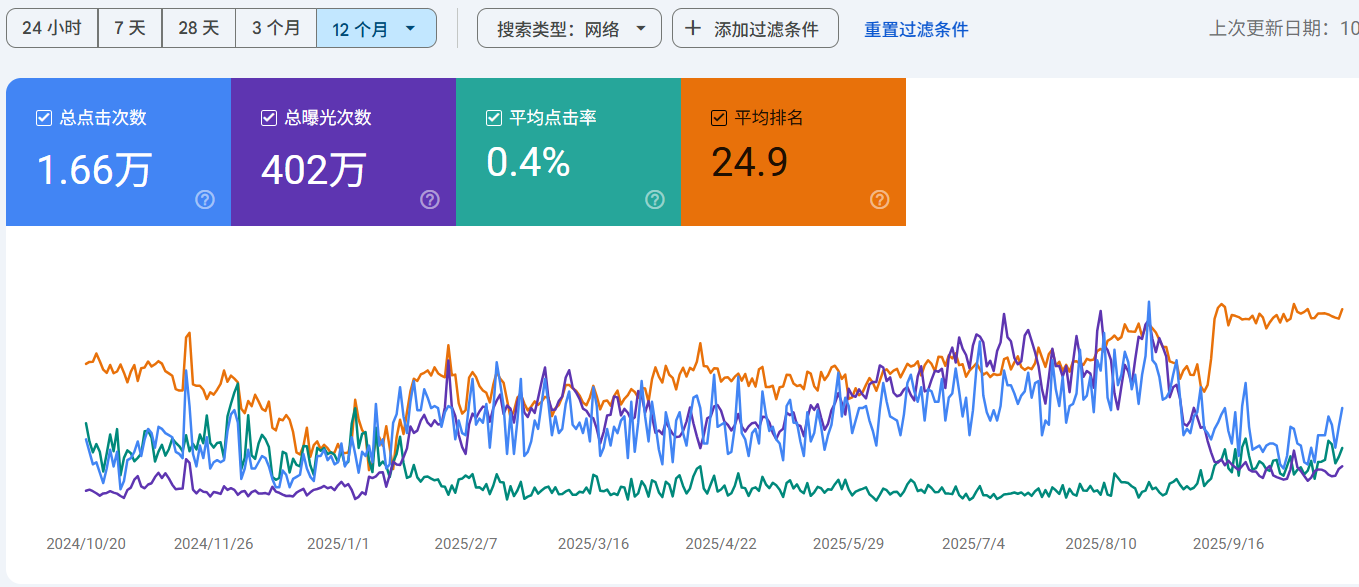Viewport: 1359px width, 587px height.
Task: Toggle the 总曝光次数 checkbox
Action: 269,118
